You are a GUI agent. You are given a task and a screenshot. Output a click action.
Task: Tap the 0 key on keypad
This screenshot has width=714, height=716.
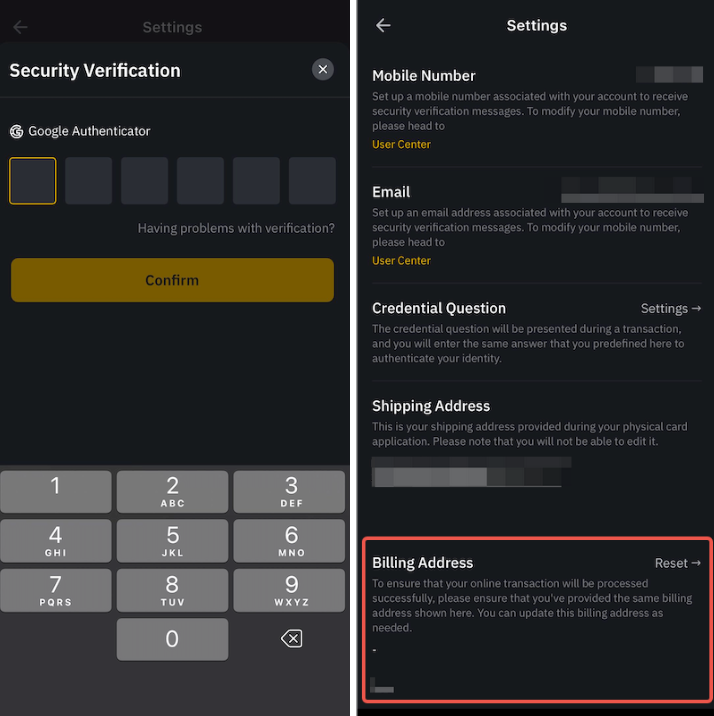point(172,639)
